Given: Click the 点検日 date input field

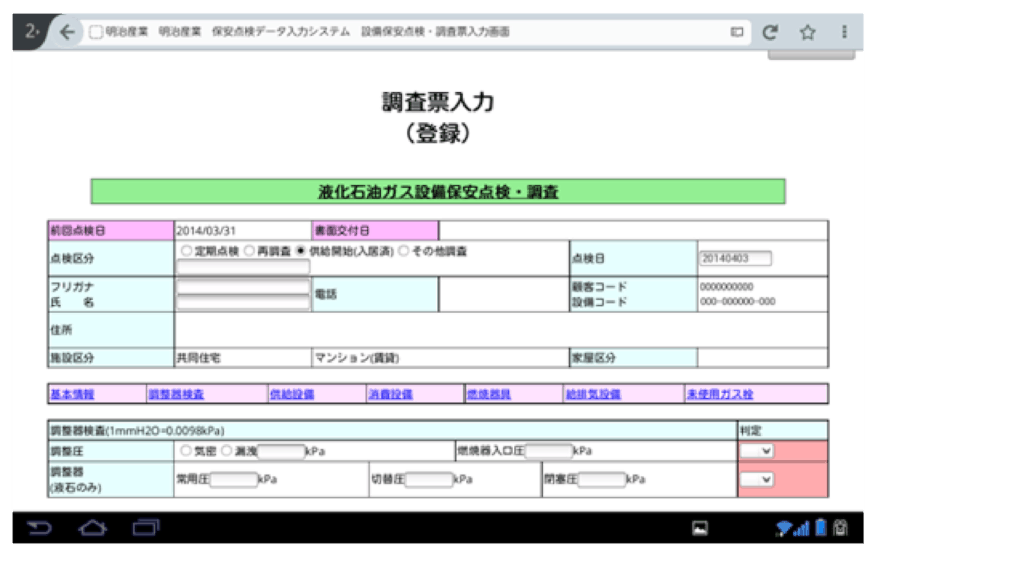Looking at the screenshot, I should (735, 258).
